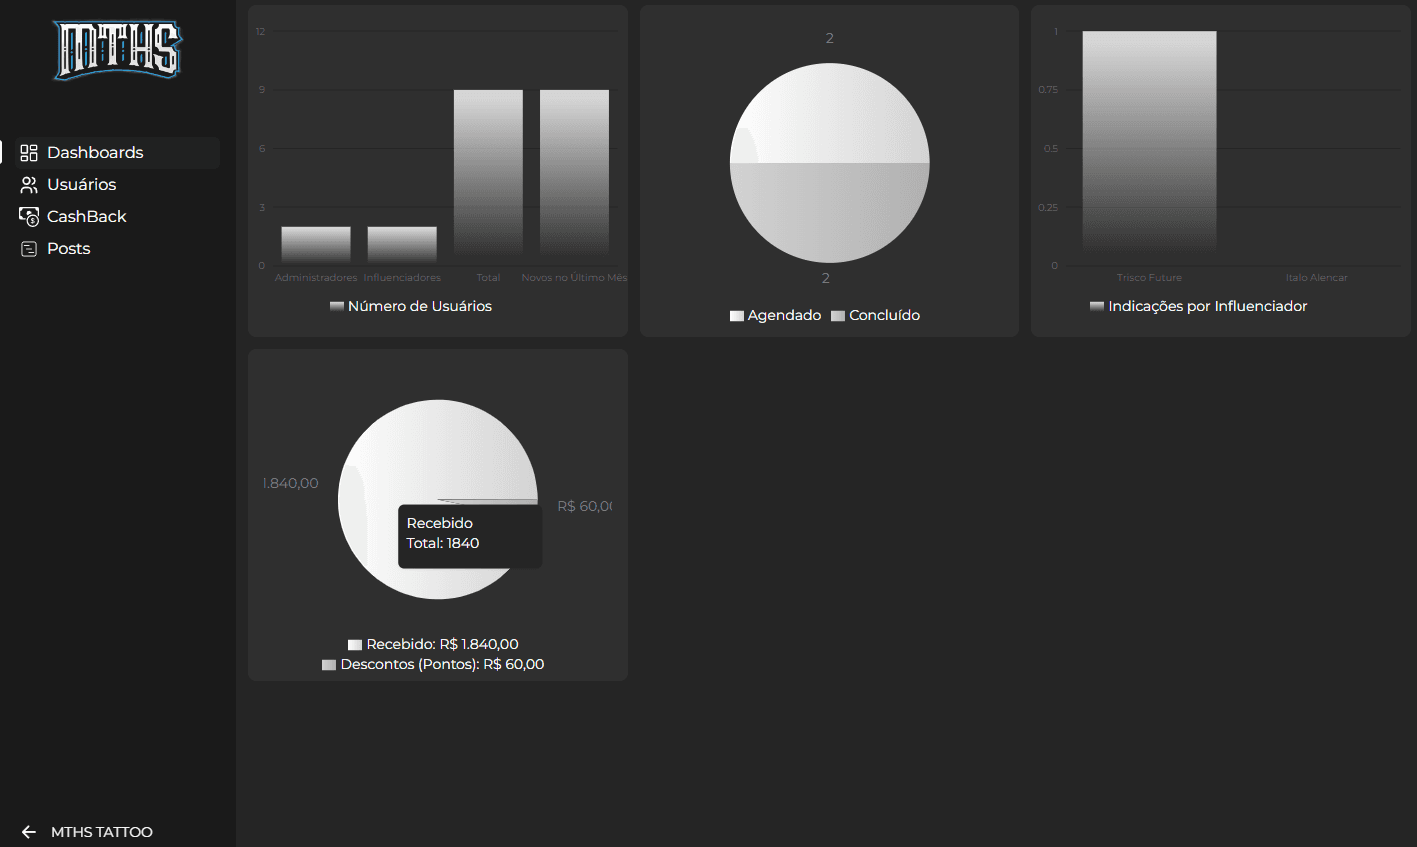Click the Administradores bar in users chart
Image resolution: width=1417 pixels, height=847 pixels.
click(316, 245)
